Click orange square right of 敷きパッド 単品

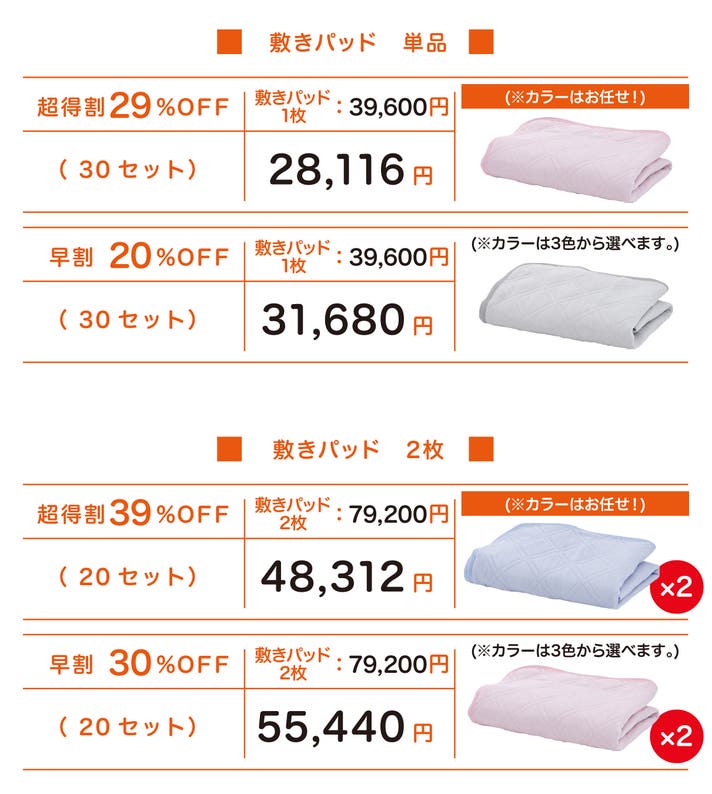coord(482,43)
